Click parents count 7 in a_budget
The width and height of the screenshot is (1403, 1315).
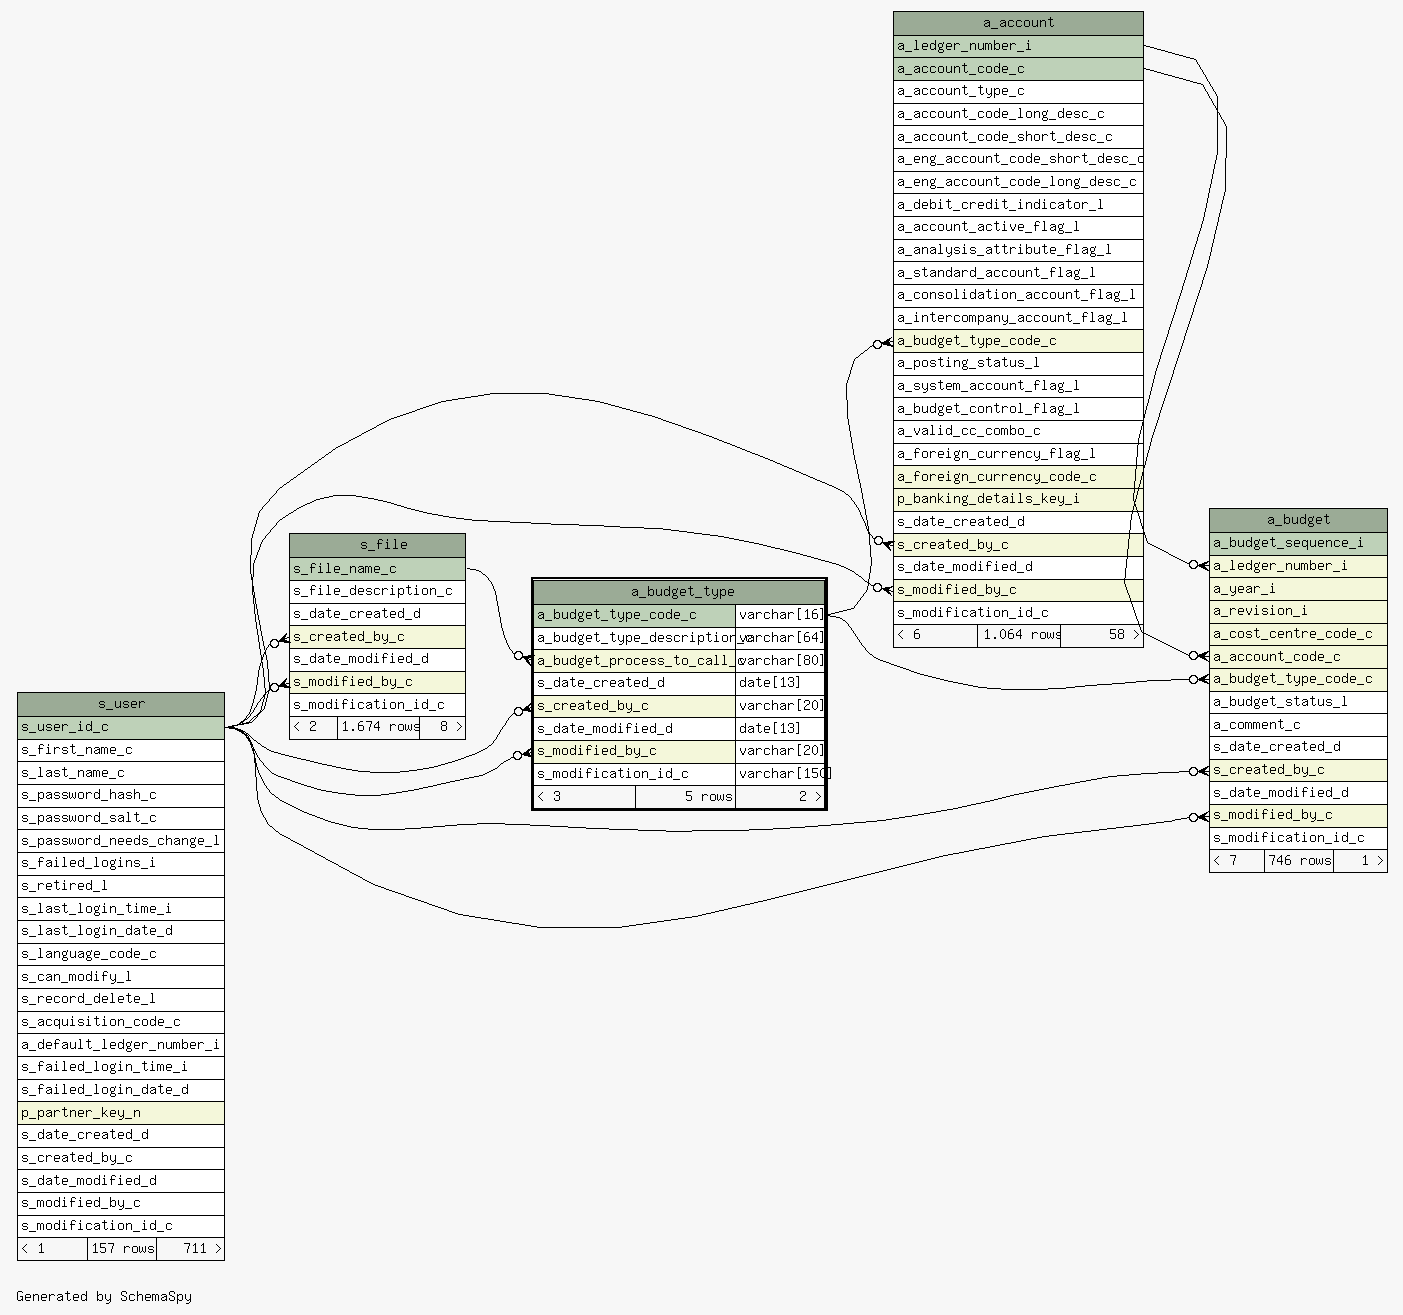tap(1237, 861)
